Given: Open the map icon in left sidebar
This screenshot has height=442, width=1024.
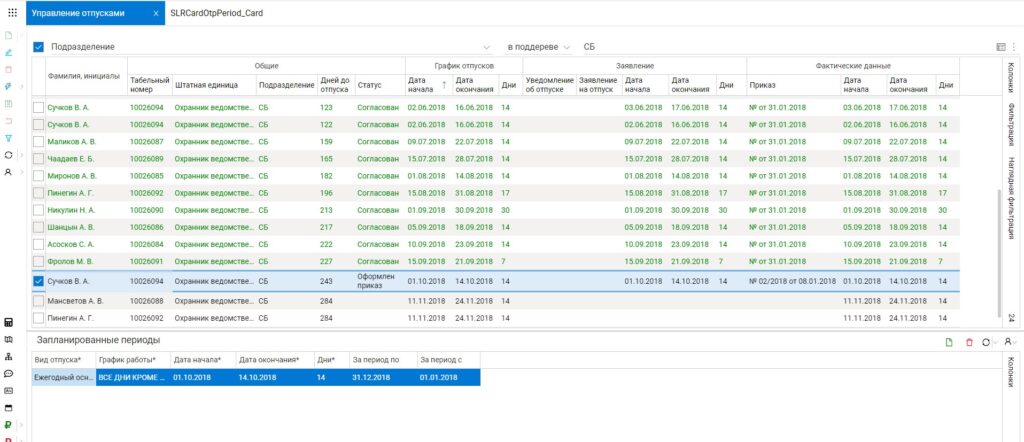Looking at the screenshot, I should pos(8,339).
